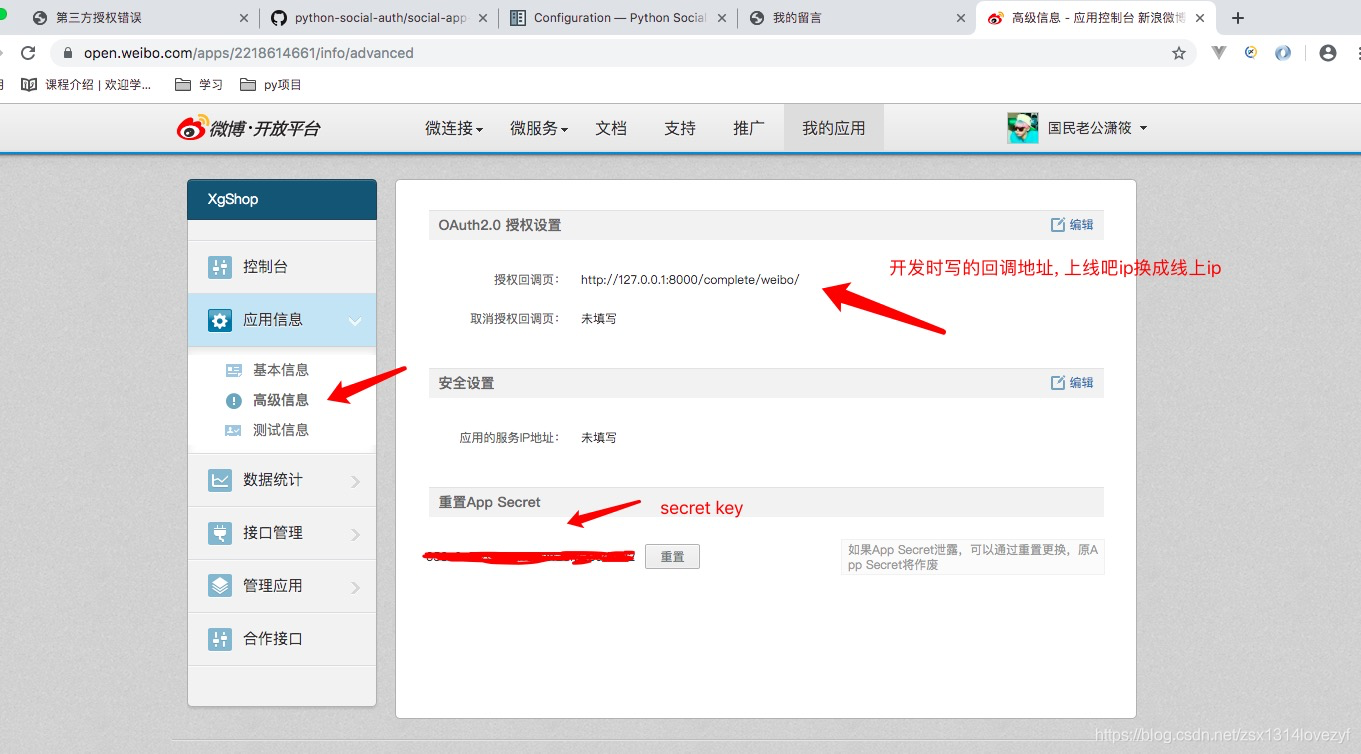Image resolution: width=1361 pixels, height=754 pixels.
Task: Collapse the 应用信息 section chevron
Action: coord(355,321)
